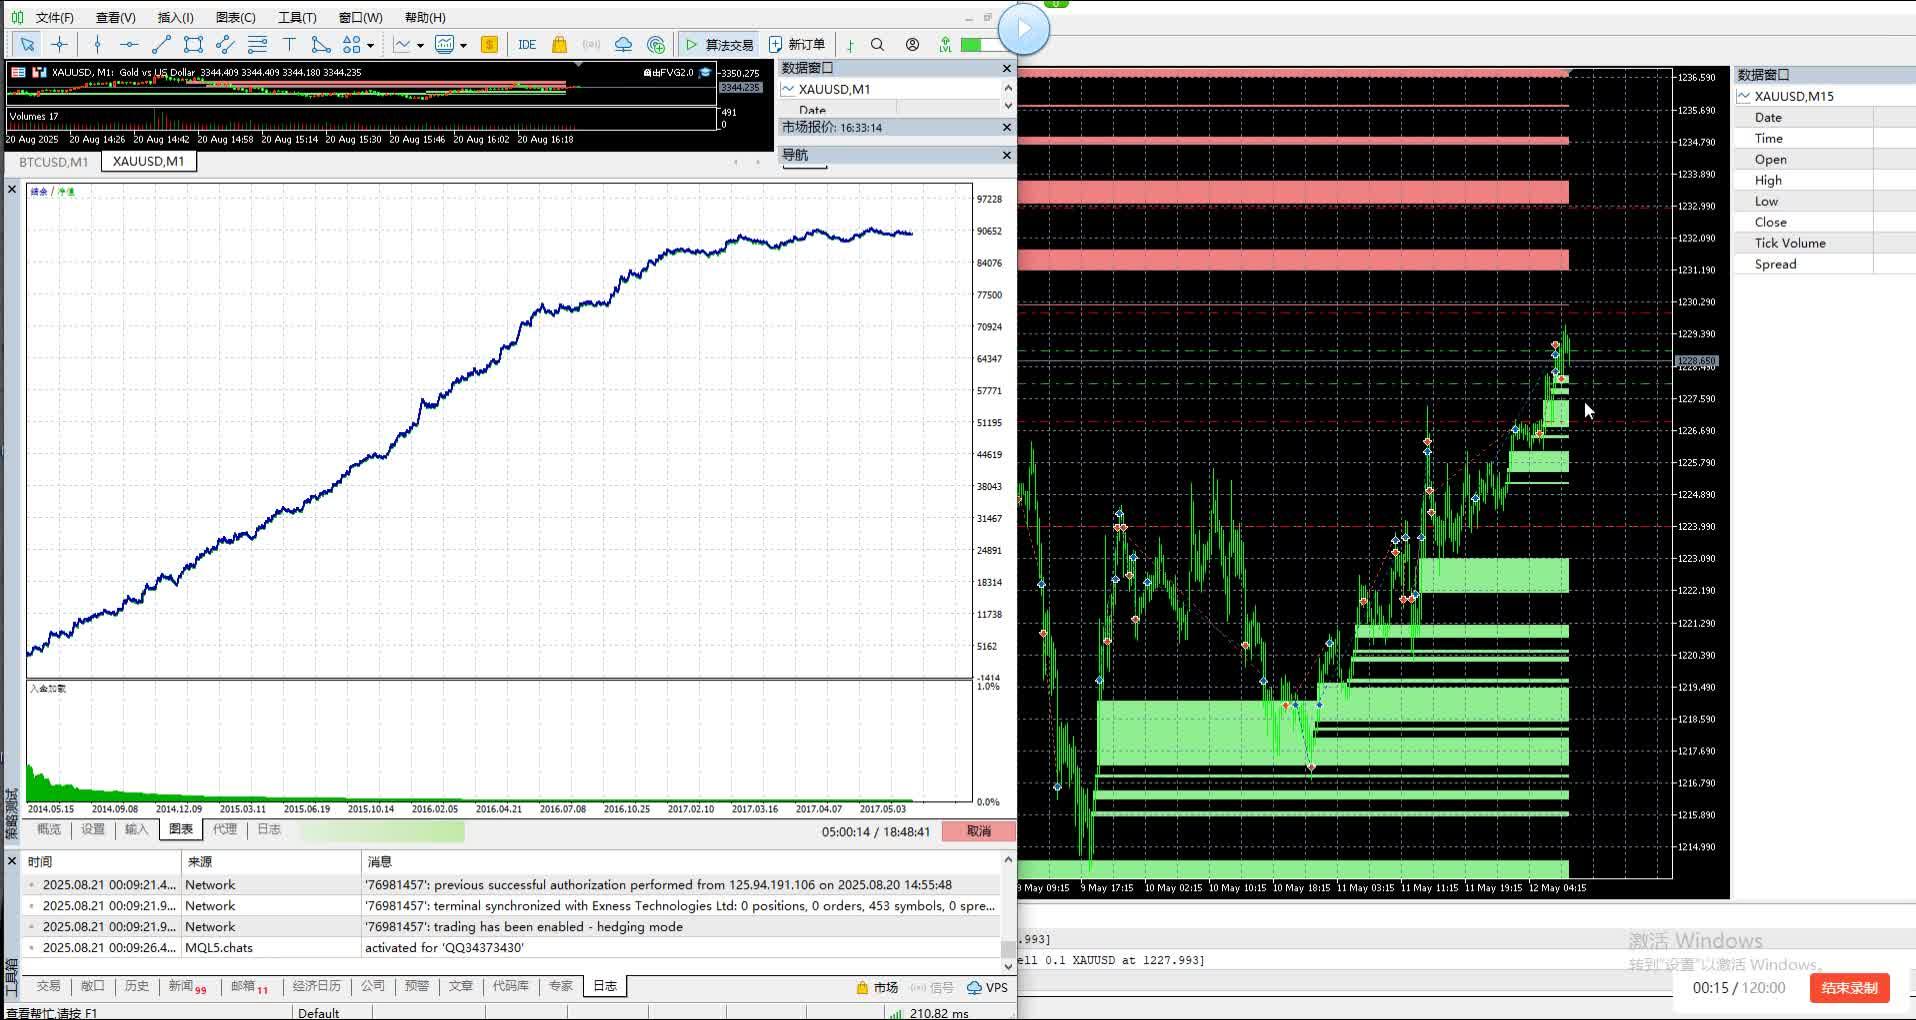Open the 新闻 toolbox tab
This screenshot has height=1020, width=1916.
point(187,986)
